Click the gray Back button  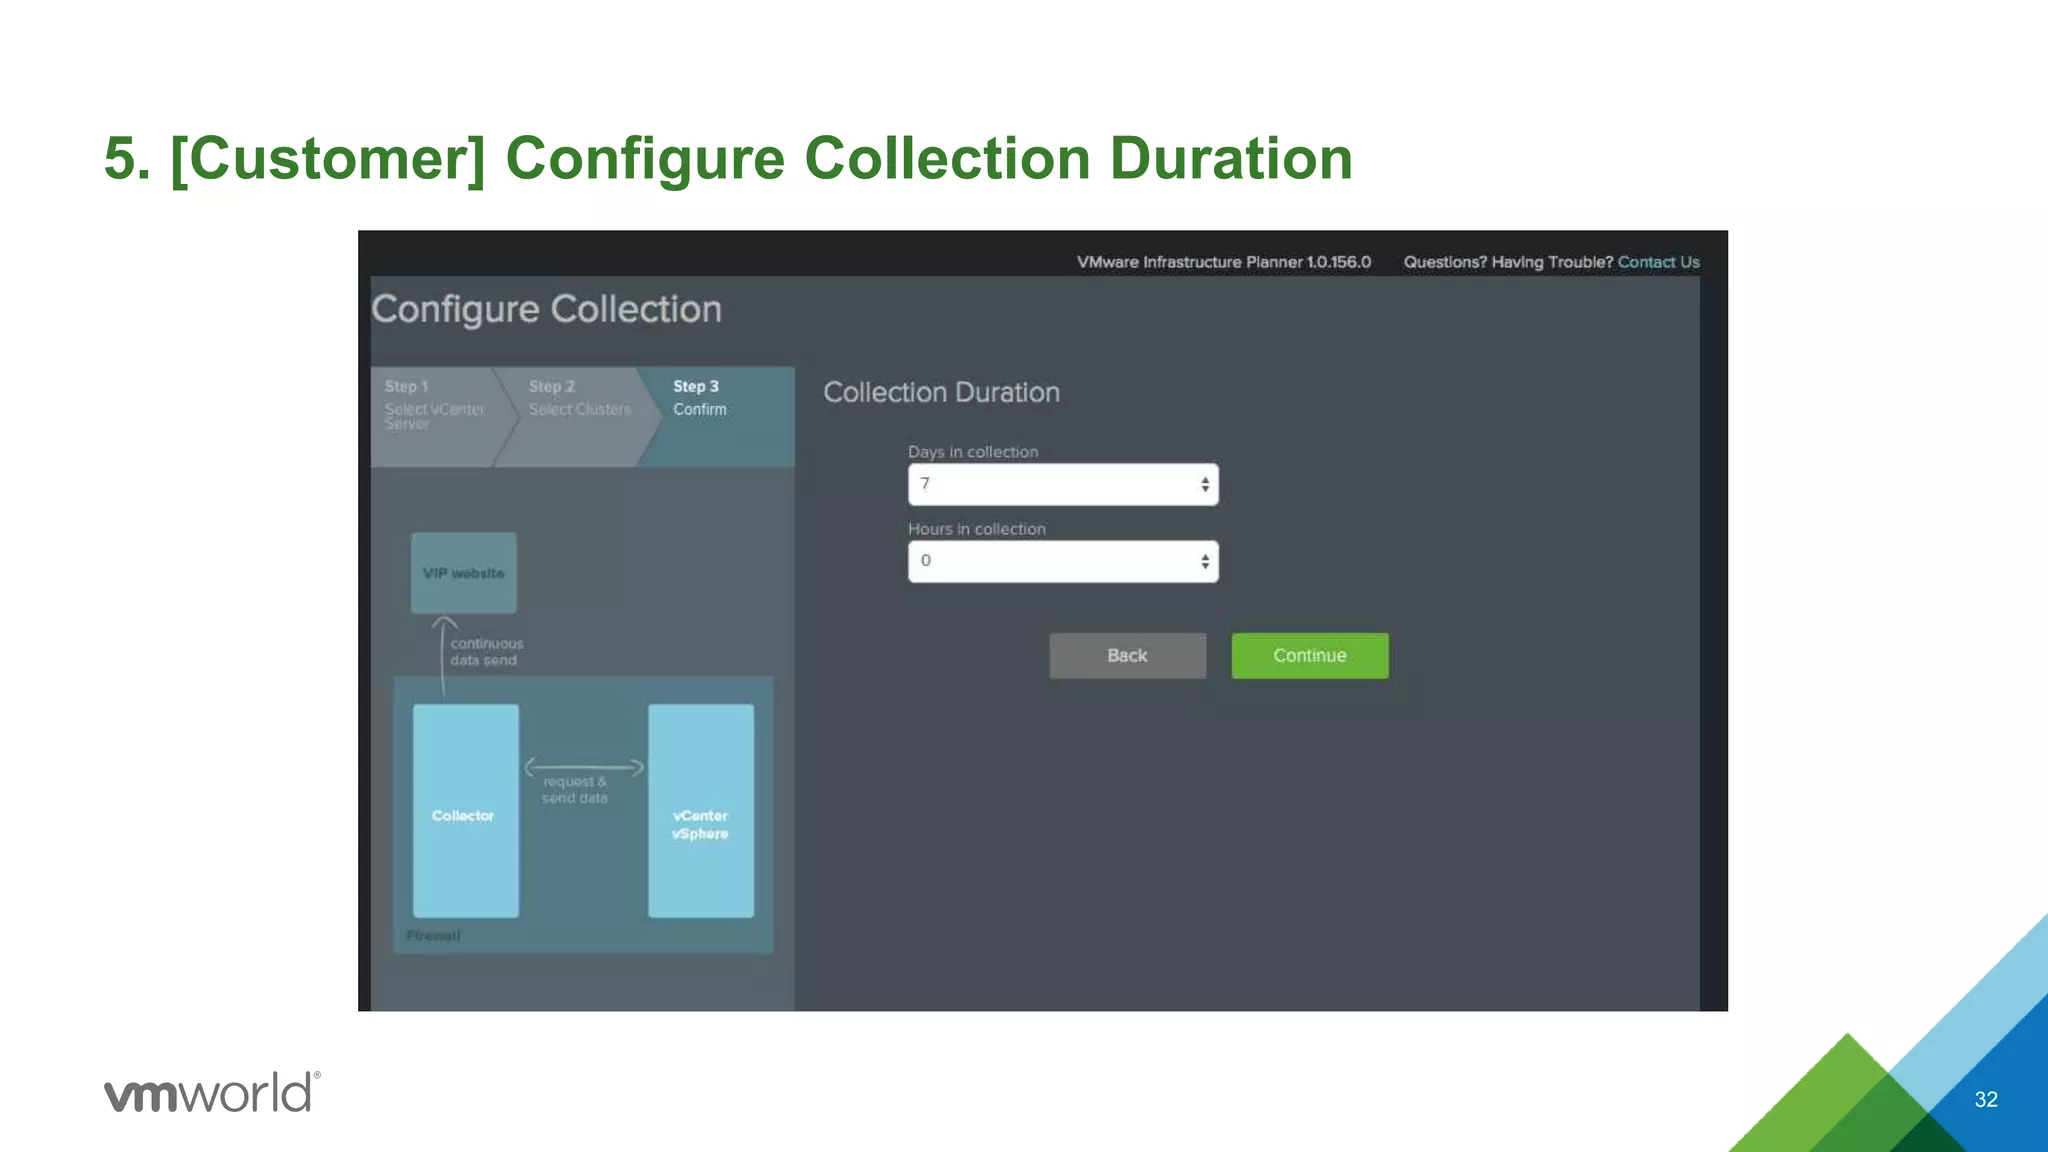pos(1127,656)
